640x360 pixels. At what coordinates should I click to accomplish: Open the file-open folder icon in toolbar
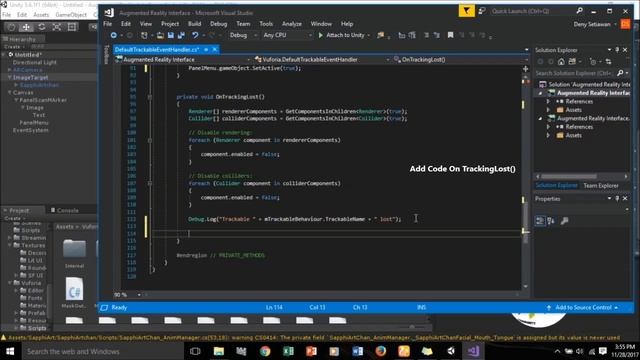coord(160,36)
